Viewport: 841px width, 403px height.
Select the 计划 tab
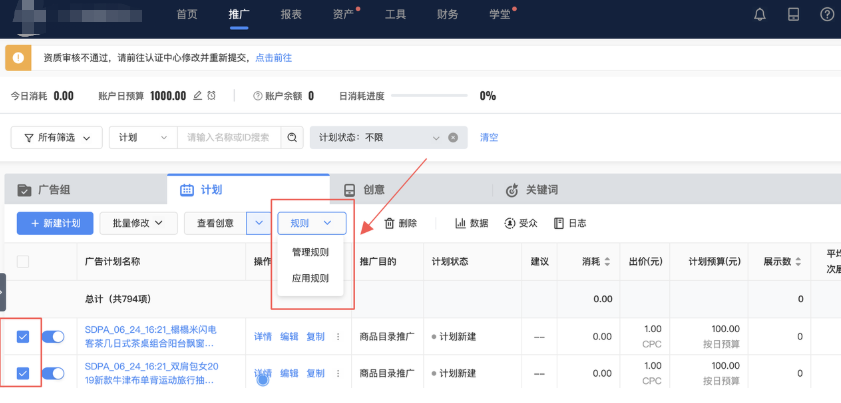tap(248, 190)
